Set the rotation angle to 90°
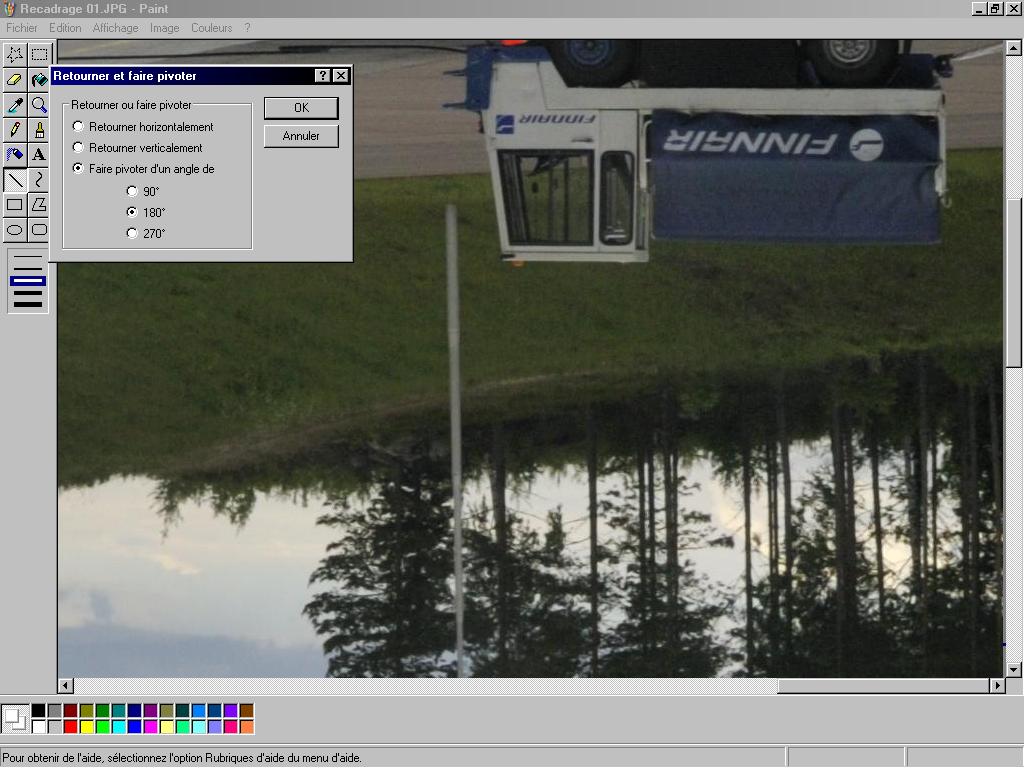This screenshot has height=768, width=1024. click(x=132, y=191)
